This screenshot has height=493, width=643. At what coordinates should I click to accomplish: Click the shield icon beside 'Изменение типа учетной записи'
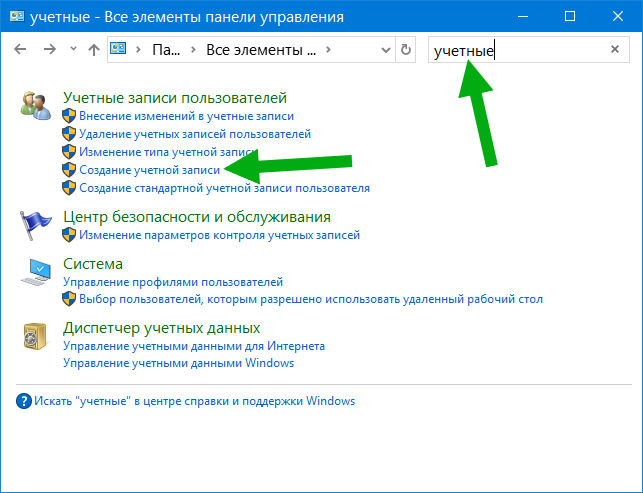[69, 152]
